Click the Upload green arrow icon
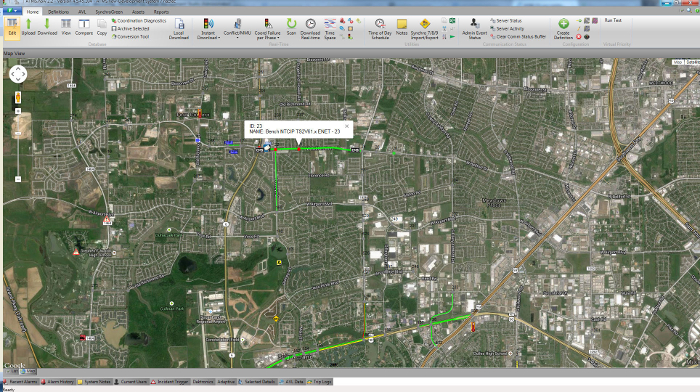 (28, 27)
